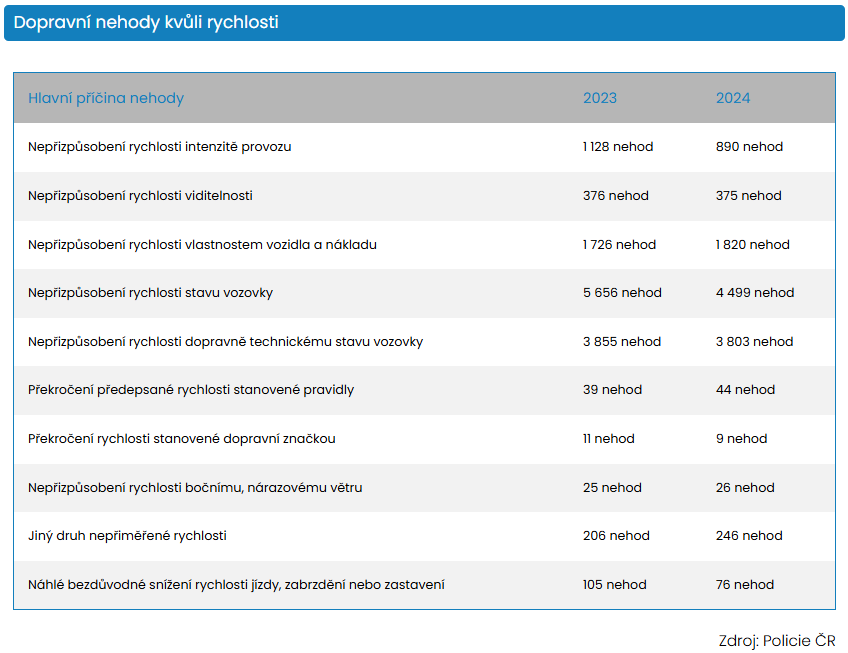
Task: Click the 'Dopravní nehody kvůli rychlosti' title banner
Action: click(146, 23)
